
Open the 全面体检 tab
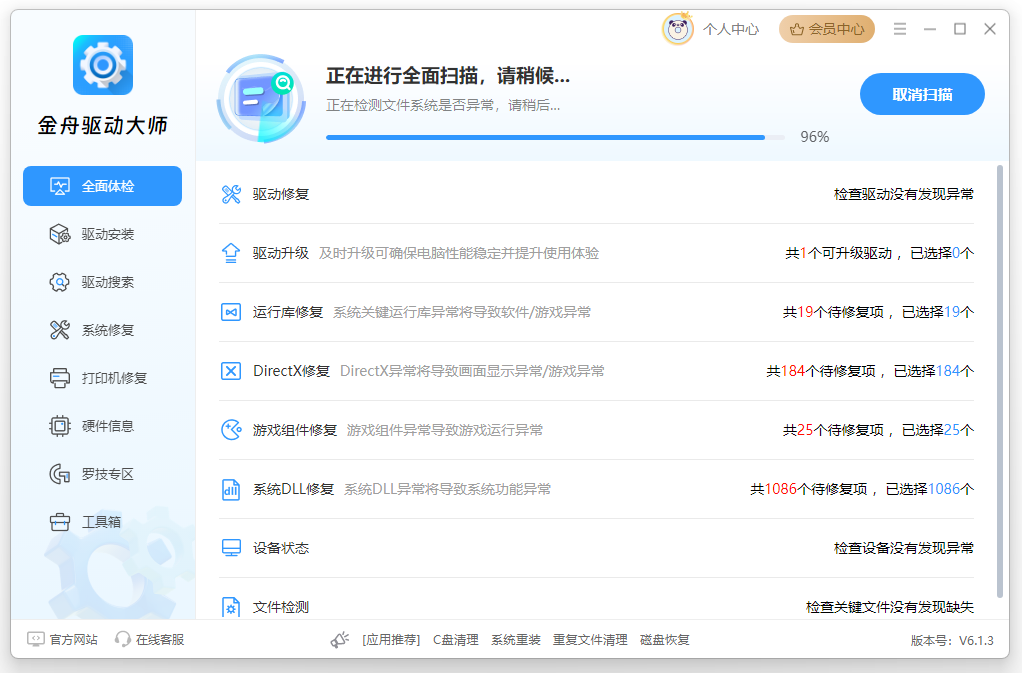[x=102, y=186]
